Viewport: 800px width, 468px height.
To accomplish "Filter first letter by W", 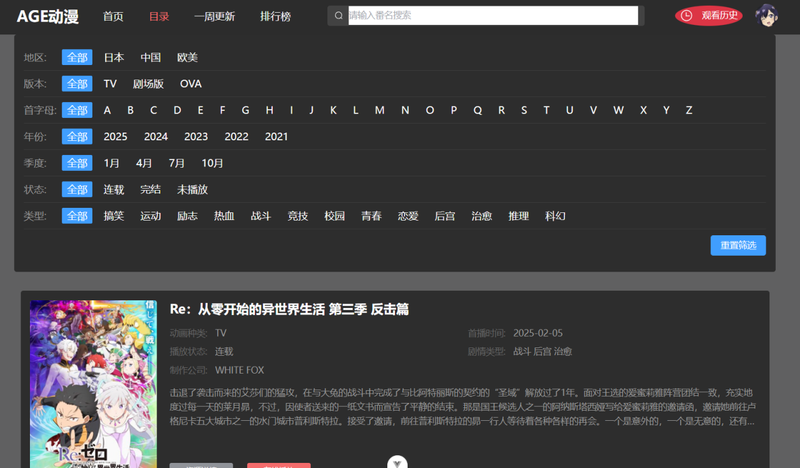I will pyautogui.click(x=618, y=110).
